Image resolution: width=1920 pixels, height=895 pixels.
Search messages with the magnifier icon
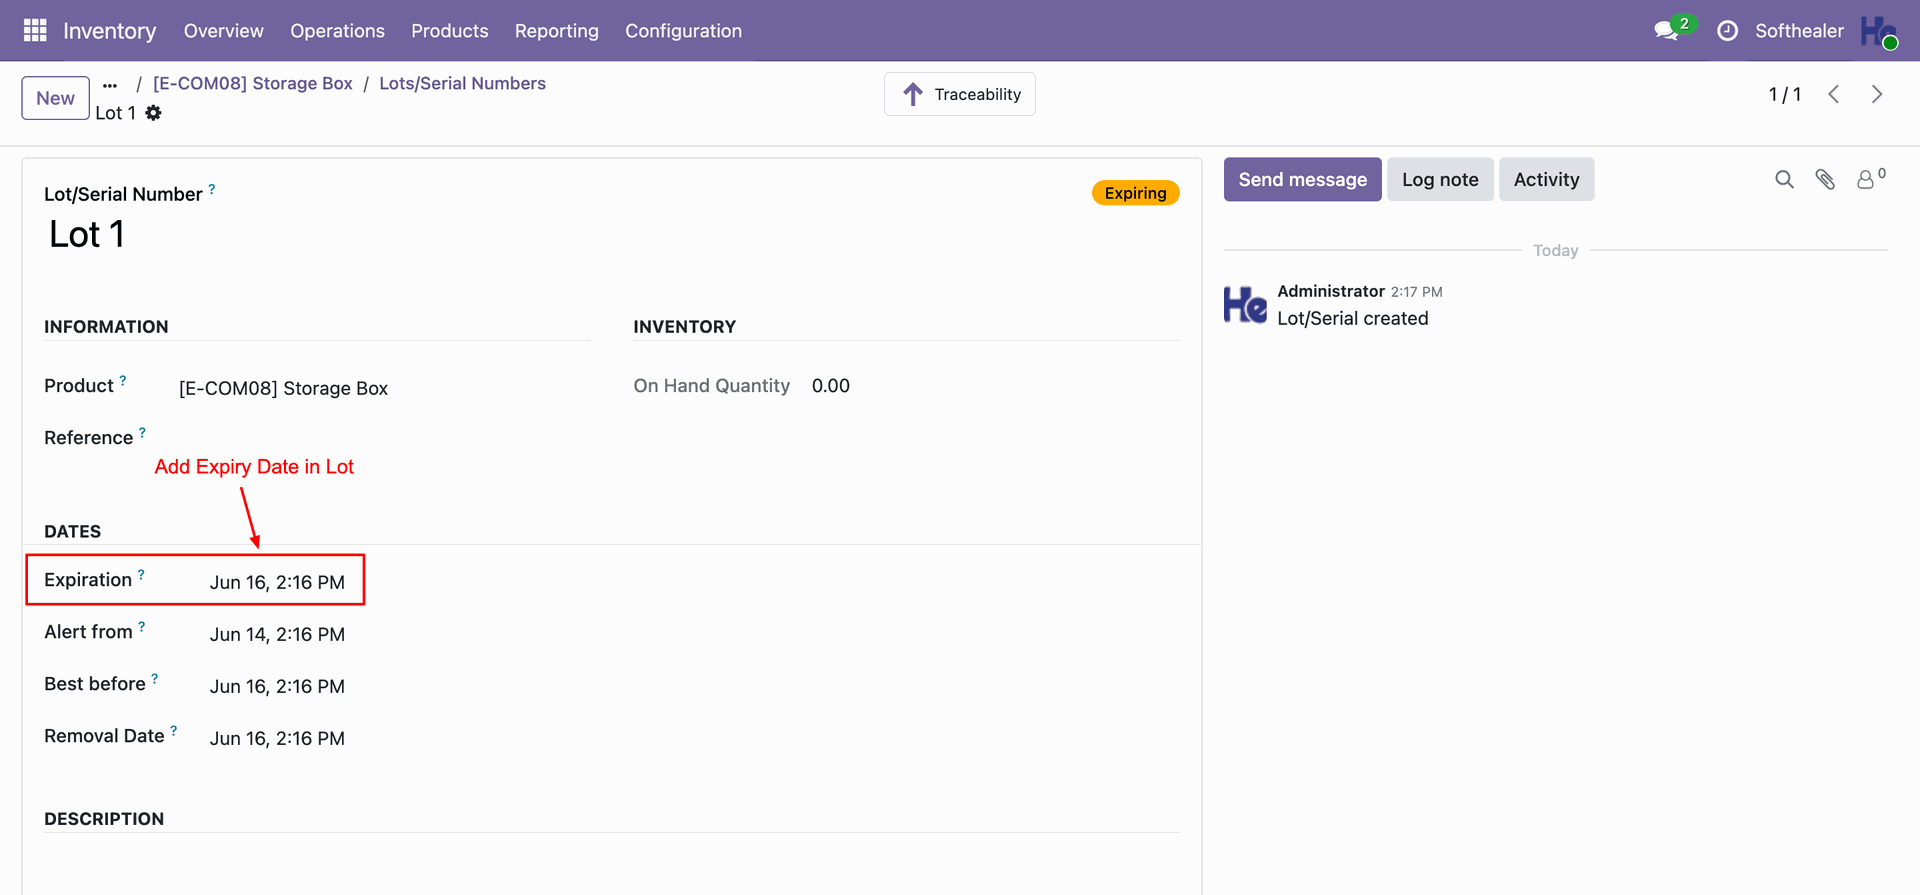[x=1784, y=179]
